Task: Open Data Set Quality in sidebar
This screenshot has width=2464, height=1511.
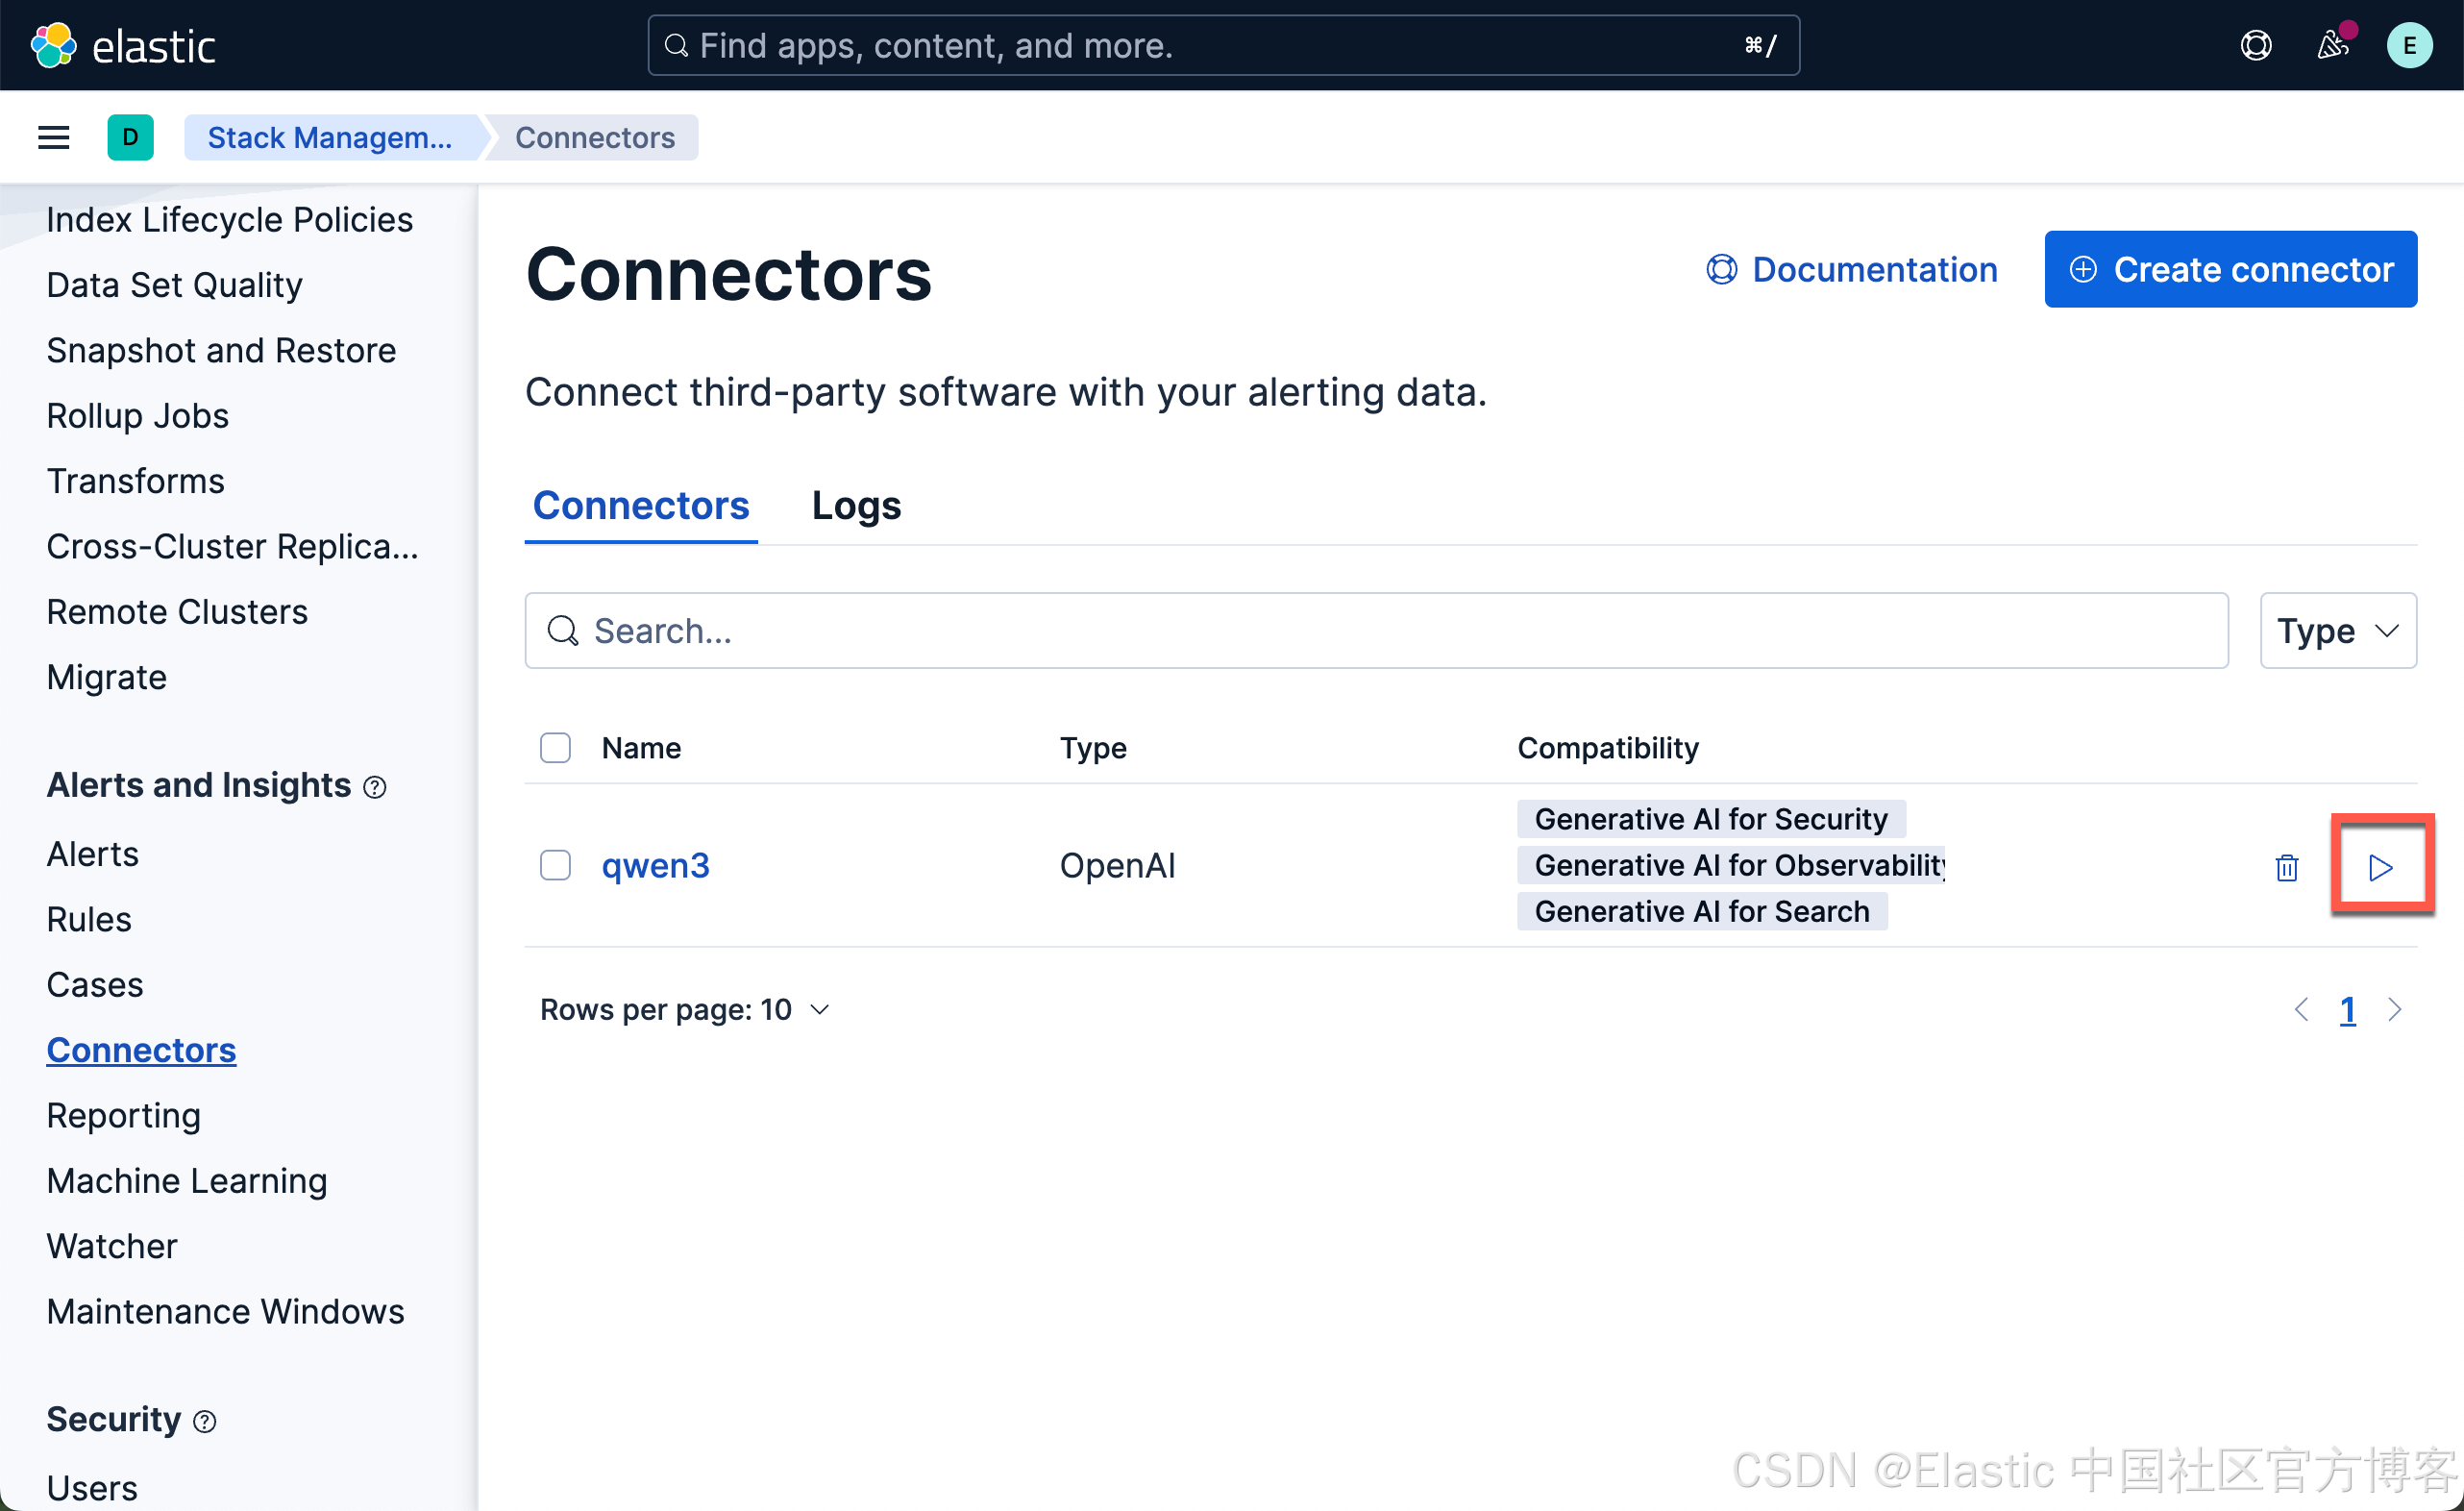Action: [x=174, y=285]
